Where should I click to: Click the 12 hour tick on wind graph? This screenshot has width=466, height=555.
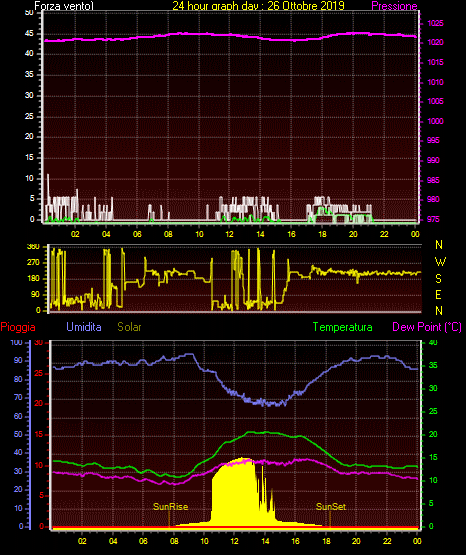pyautogui.click(x=229, y=234)
